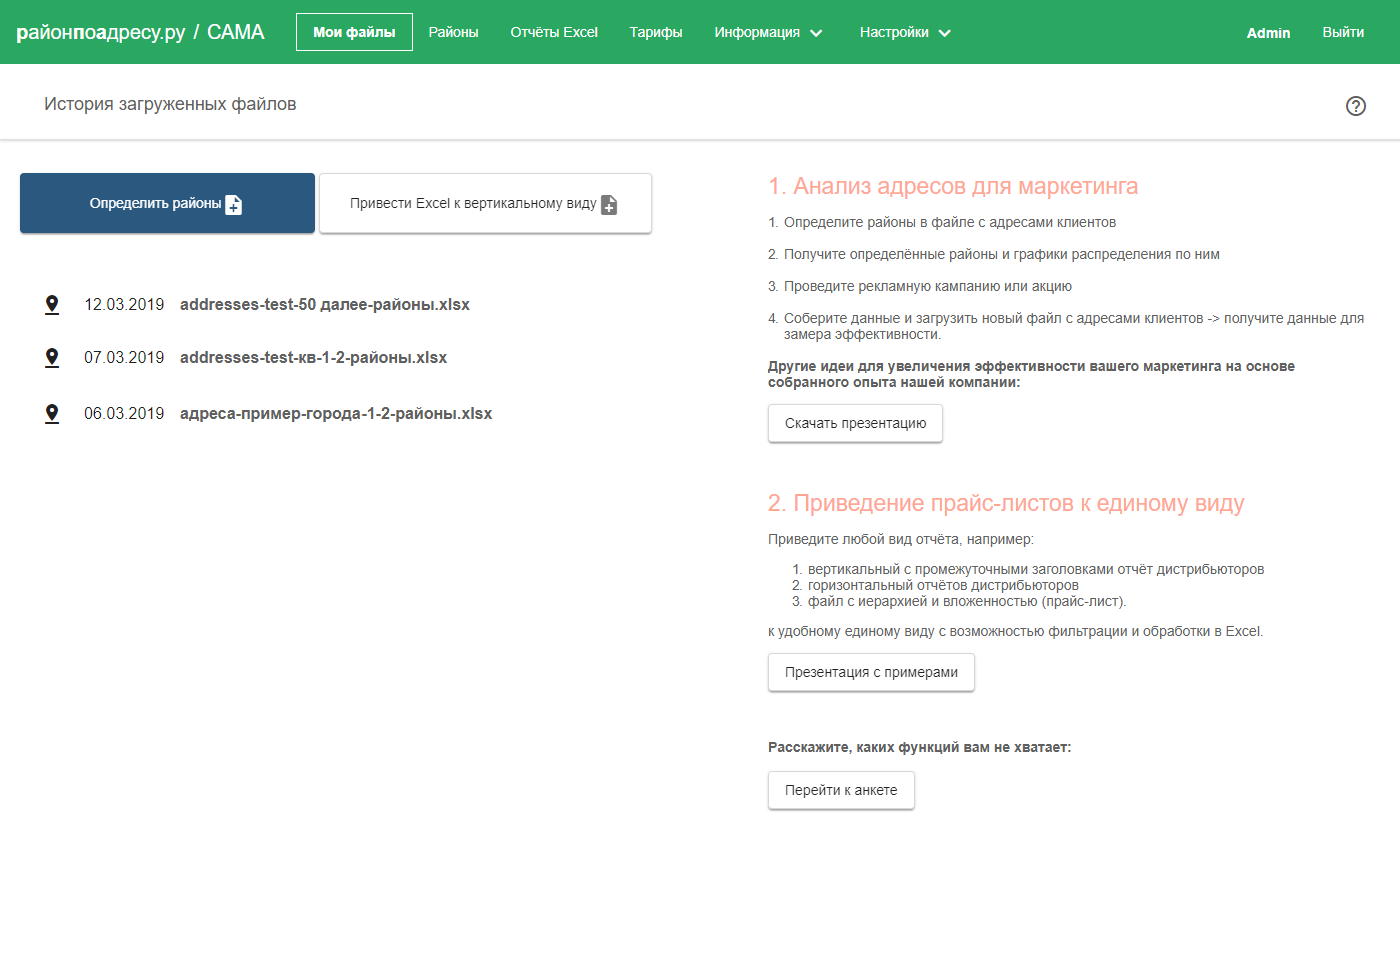1400x969 pixels.
Task: Click the date 06.03.2019
Action: [124, 413]
